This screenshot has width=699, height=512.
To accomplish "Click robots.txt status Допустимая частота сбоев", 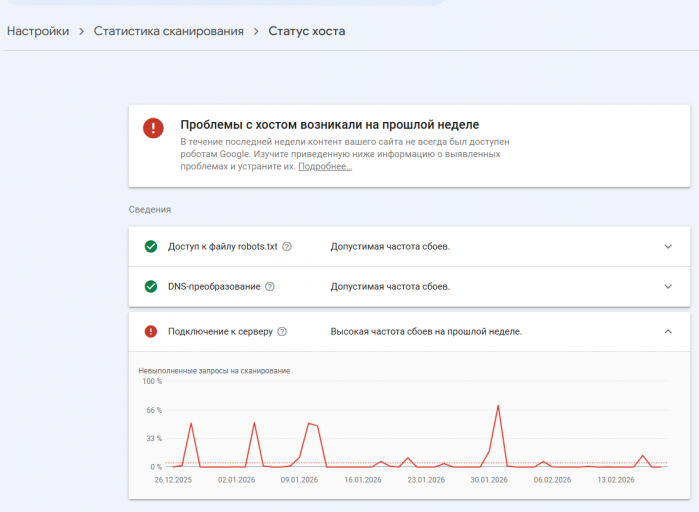I will pos(390,246).
